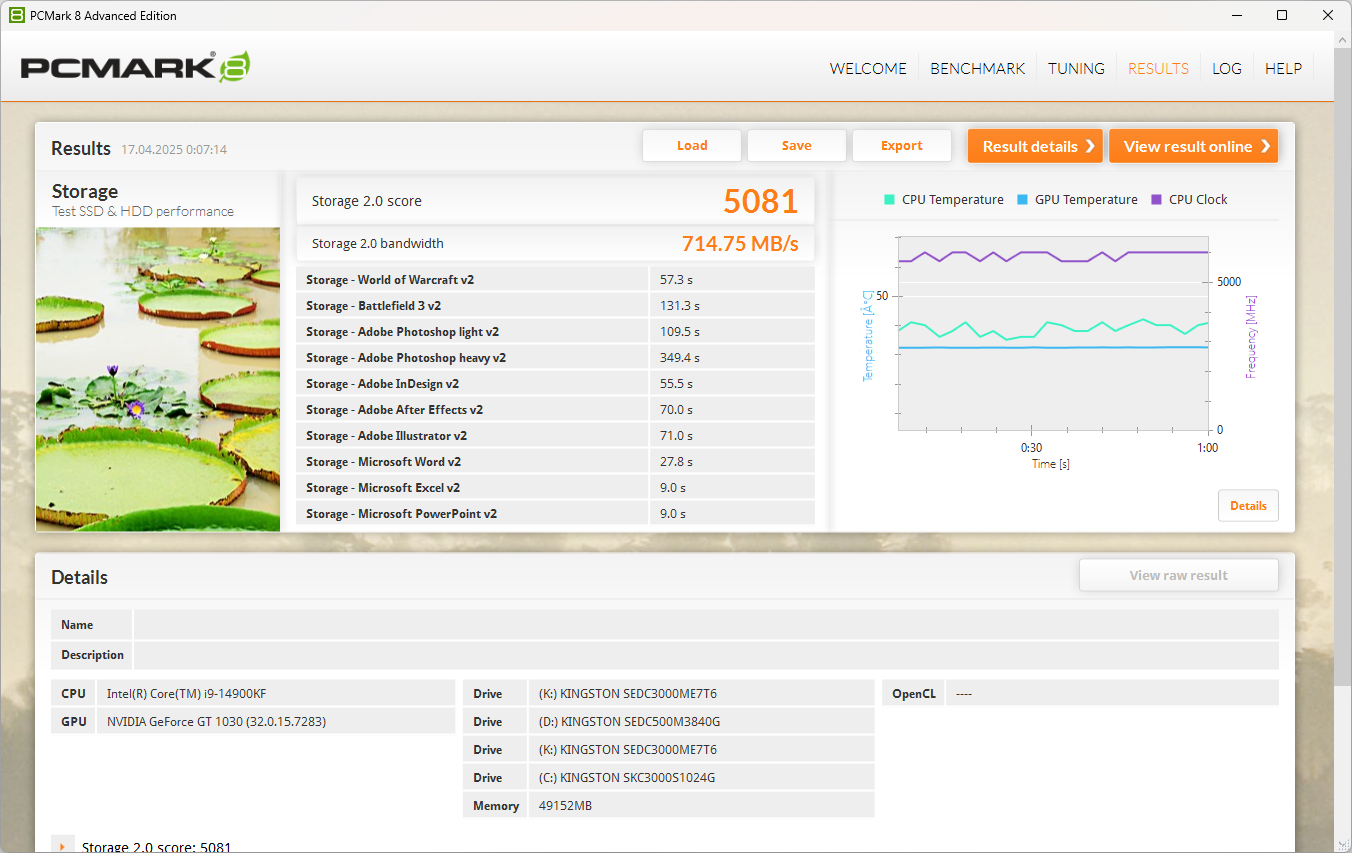Select the bandwidth value 714.75 MB/s
Image resolution: width=1352 pixels, height=853 pixels.
(x=740, y=244)
